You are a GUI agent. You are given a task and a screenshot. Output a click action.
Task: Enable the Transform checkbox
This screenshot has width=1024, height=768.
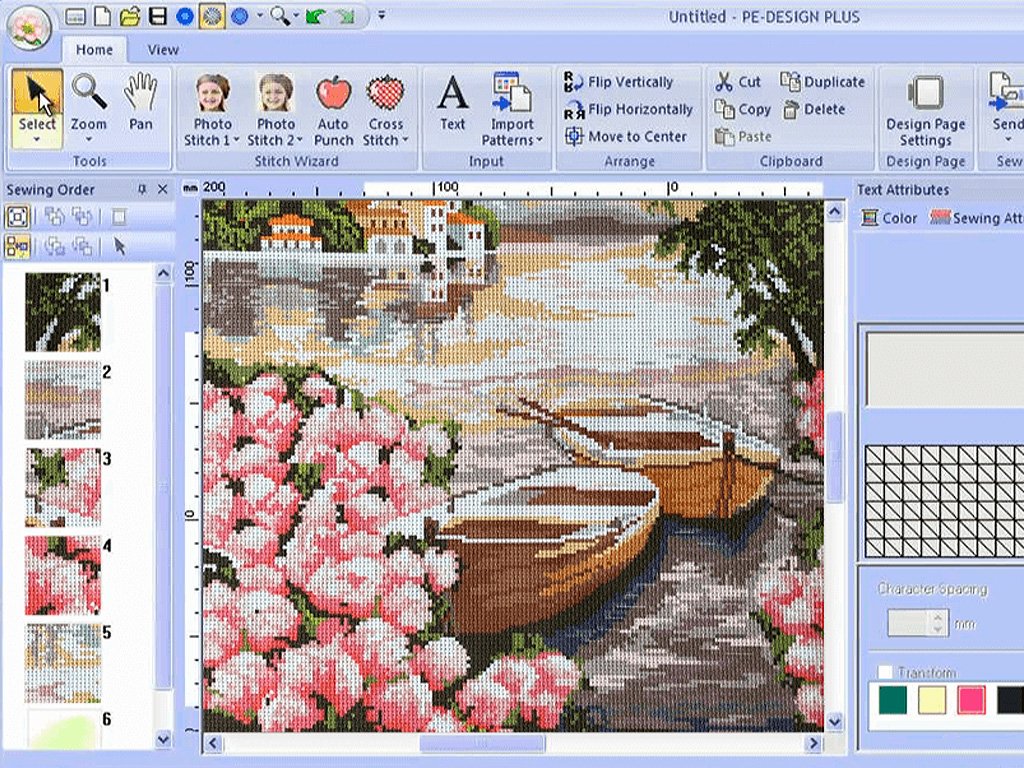click(x=885, y=673)
